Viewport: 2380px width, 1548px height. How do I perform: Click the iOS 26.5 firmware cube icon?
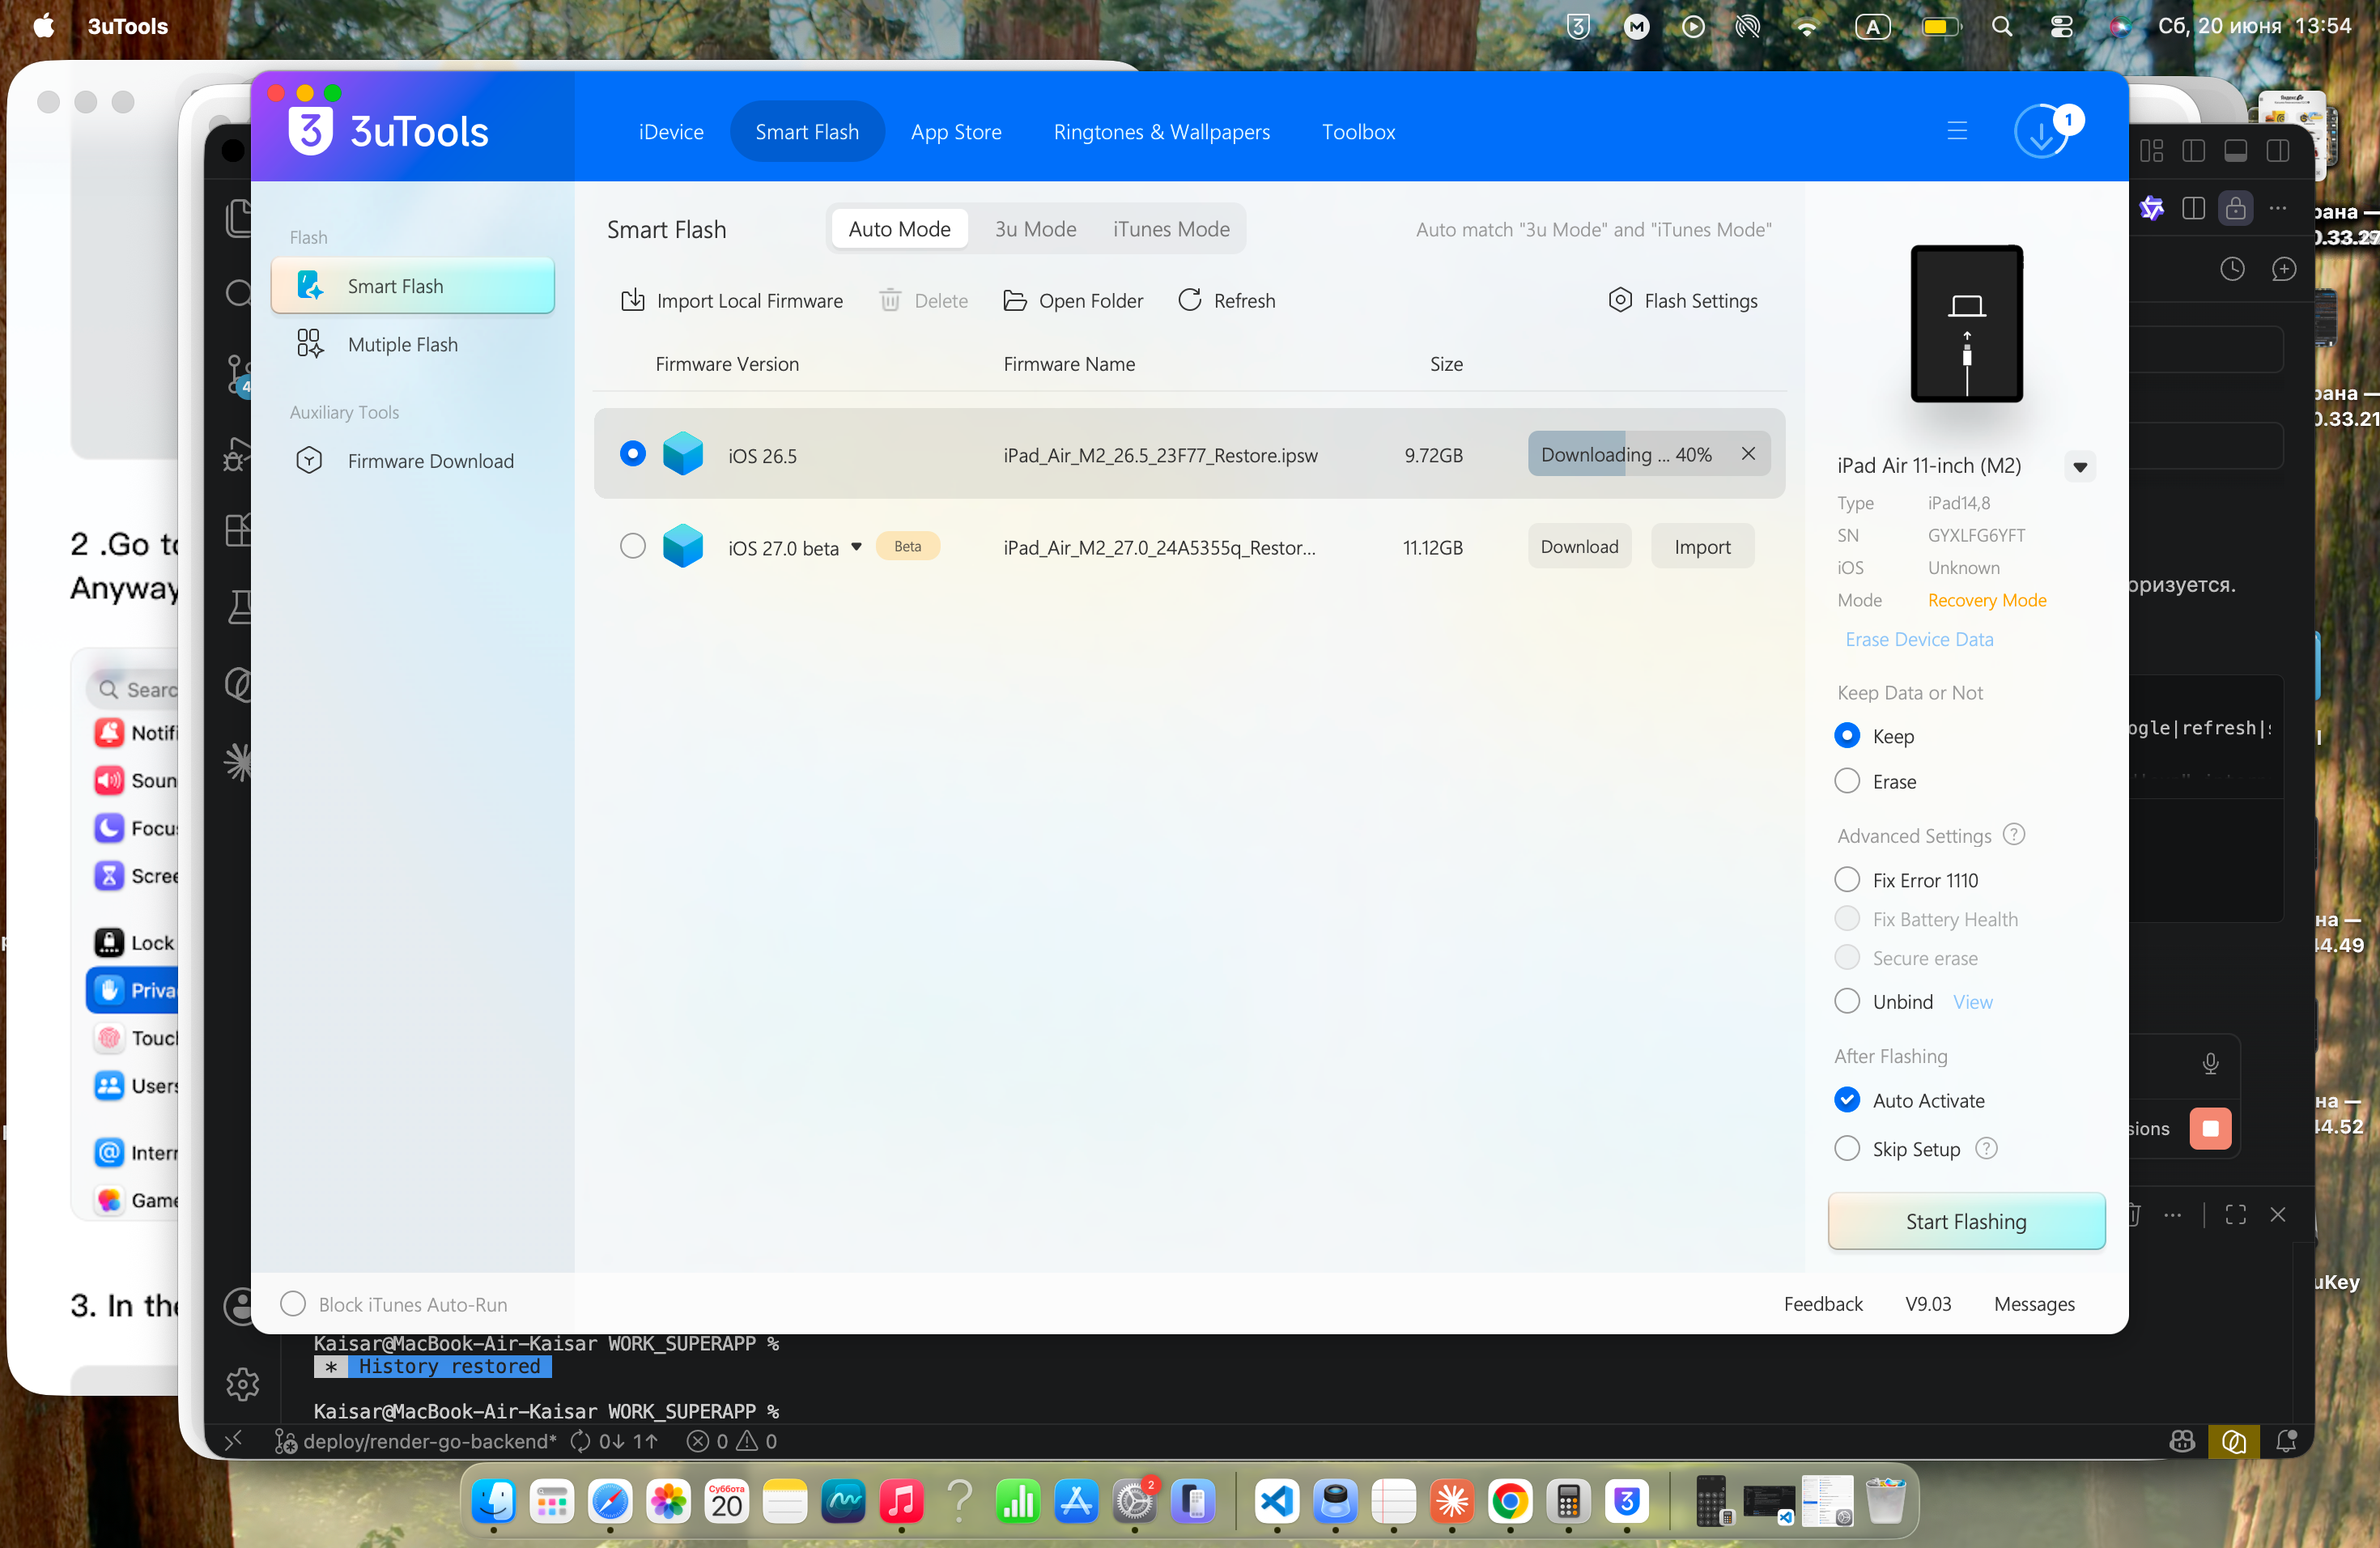click(x=683, y=454)
